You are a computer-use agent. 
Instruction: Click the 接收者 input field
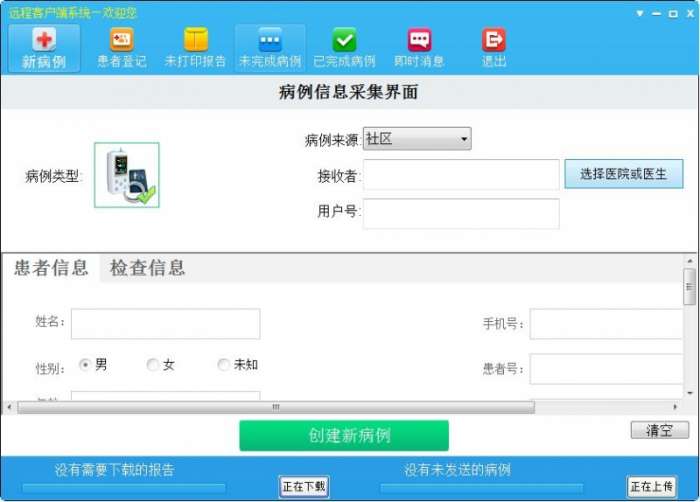tap(461, 175)
